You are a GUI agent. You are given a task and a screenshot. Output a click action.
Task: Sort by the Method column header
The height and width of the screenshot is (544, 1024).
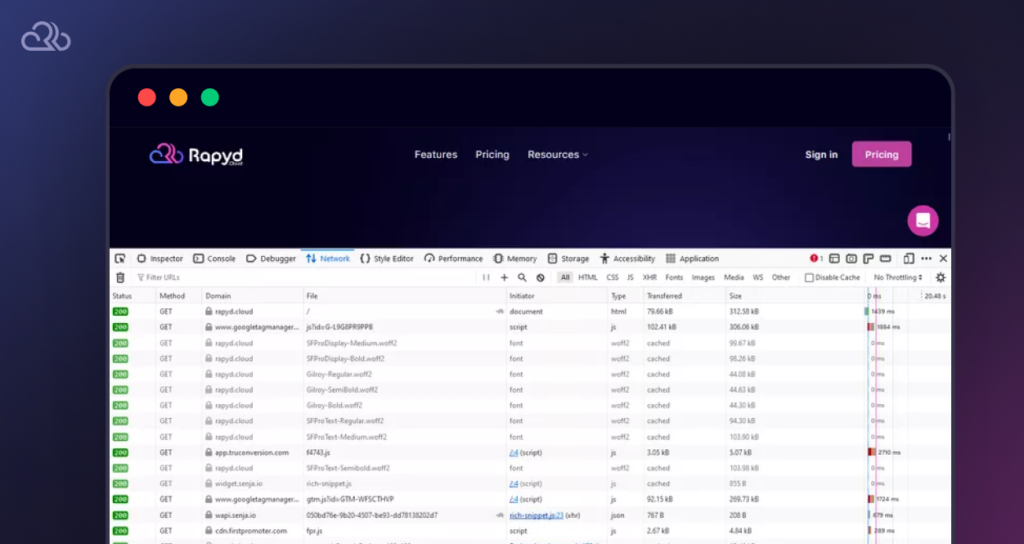178,296
